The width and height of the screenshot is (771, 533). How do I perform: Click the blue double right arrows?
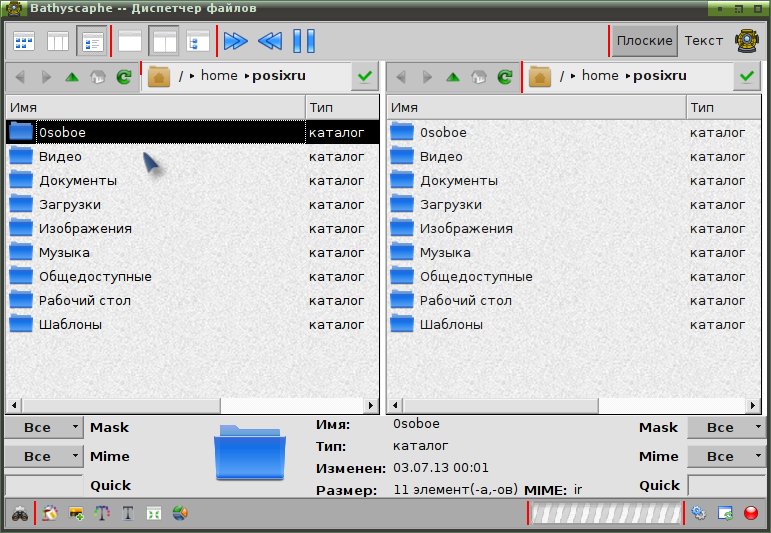click(236, 41)
